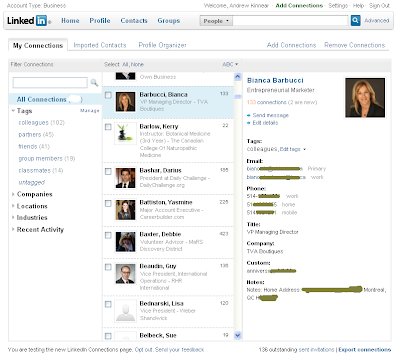Viewport: 400px width, 360px height.
Task: Select All Connections filter
Action: point(55,99)
